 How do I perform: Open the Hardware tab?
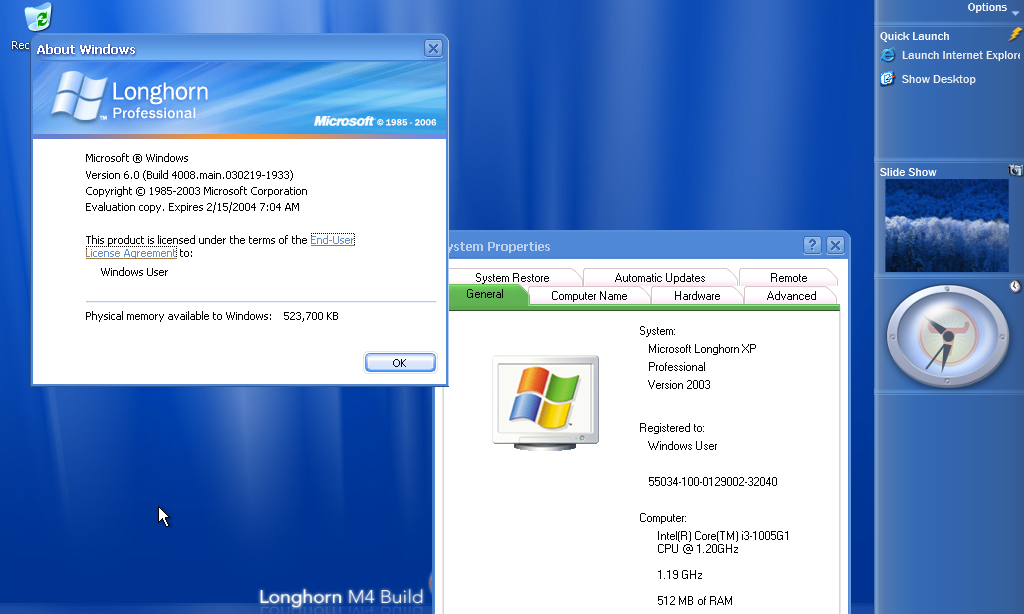697,296
